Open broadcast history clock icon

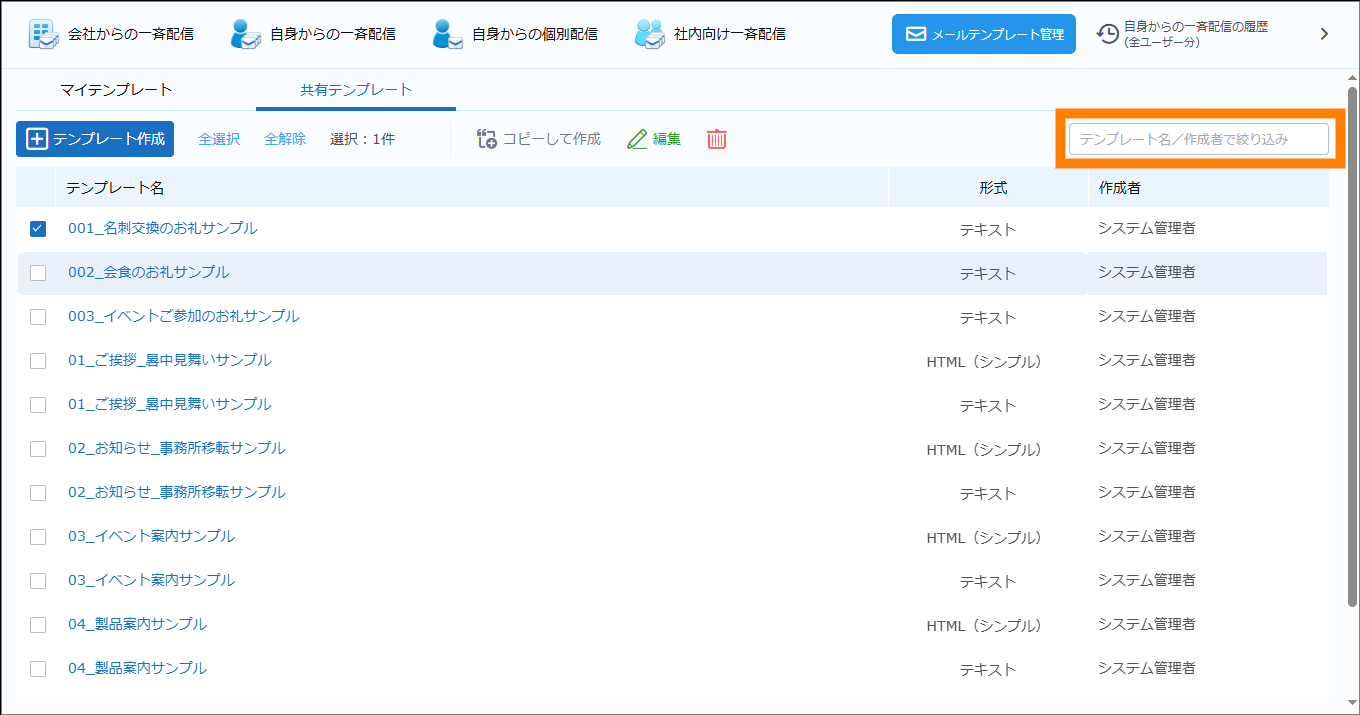pyautogui.click(x=1108, y=34)
